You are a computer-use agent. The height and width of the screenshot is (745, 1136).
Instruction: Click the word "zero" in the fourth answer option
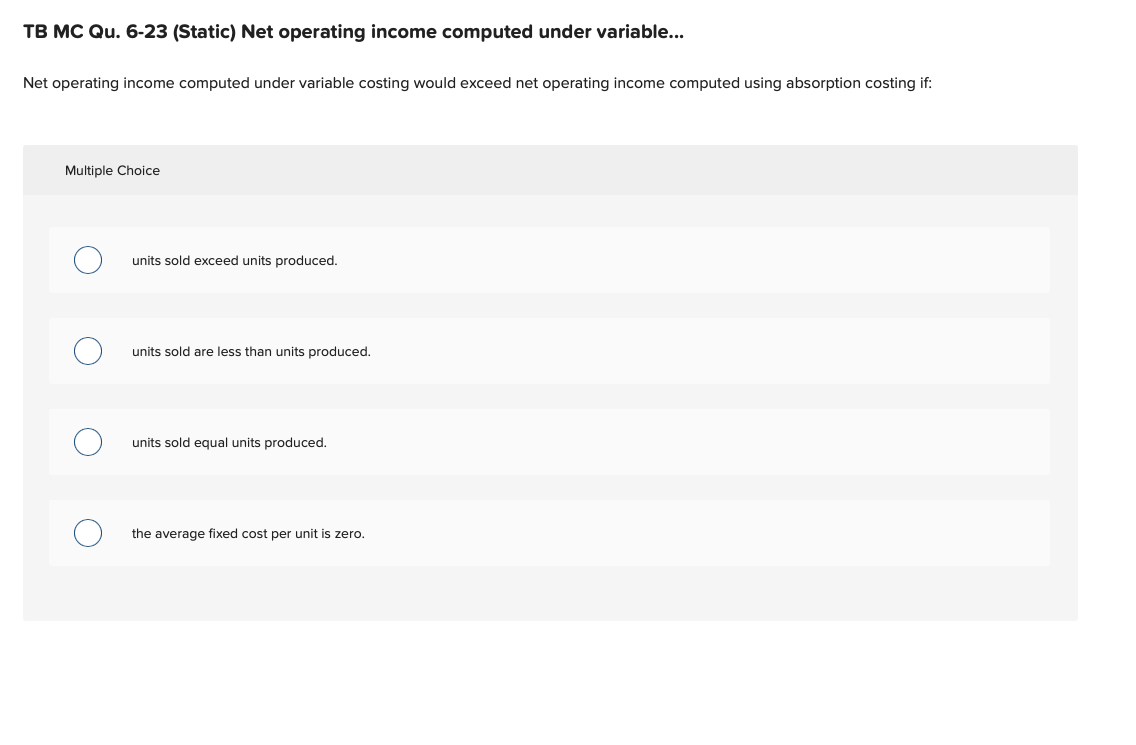[348, 534]
